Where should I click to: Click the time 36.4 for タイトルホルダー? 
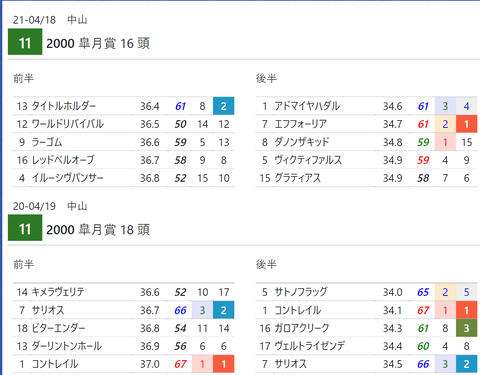click(150, 106)
